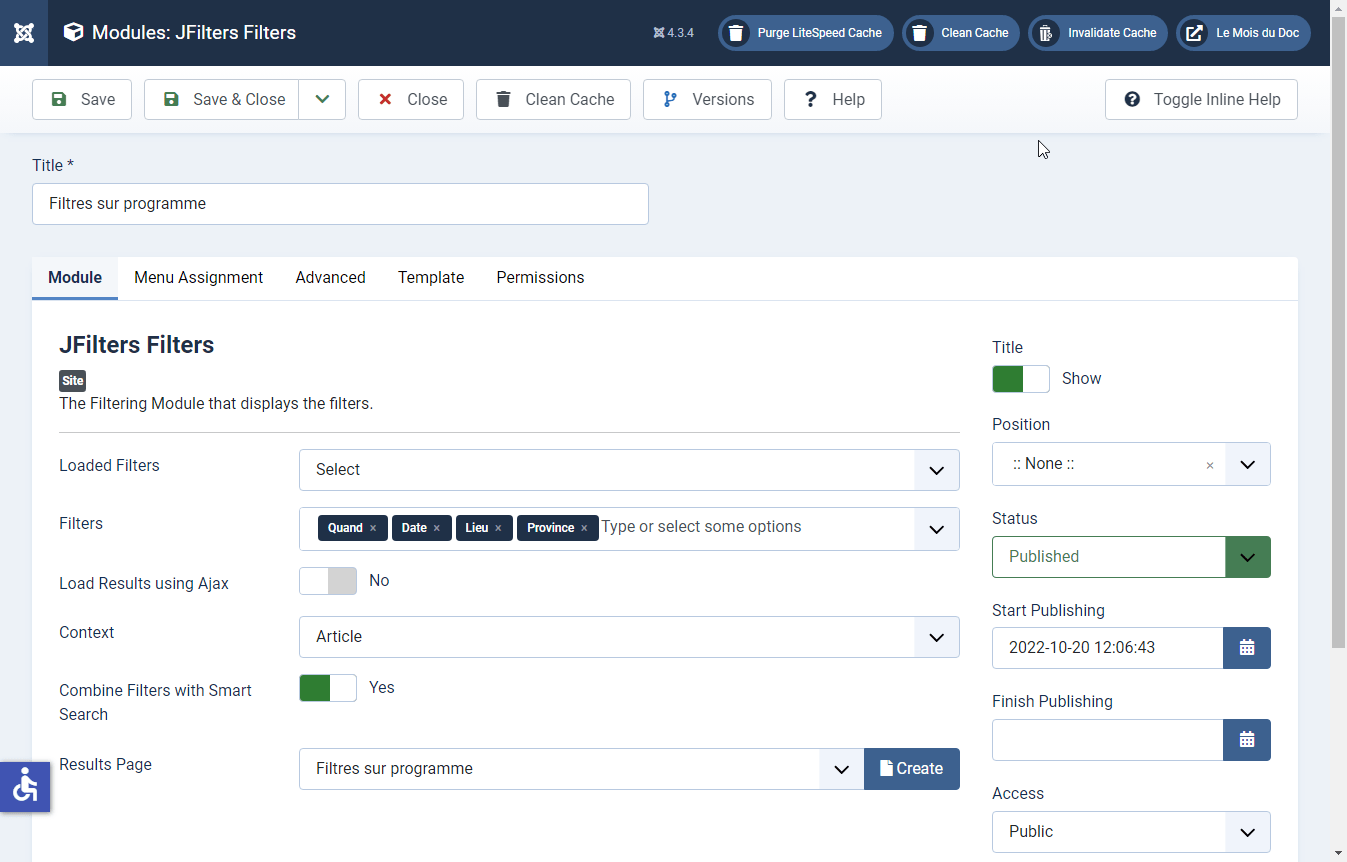Image resolution: width=1347 pixels, height=862 pixels.
Task: Open the Loaded Filters dropdown
Action: 629,470
